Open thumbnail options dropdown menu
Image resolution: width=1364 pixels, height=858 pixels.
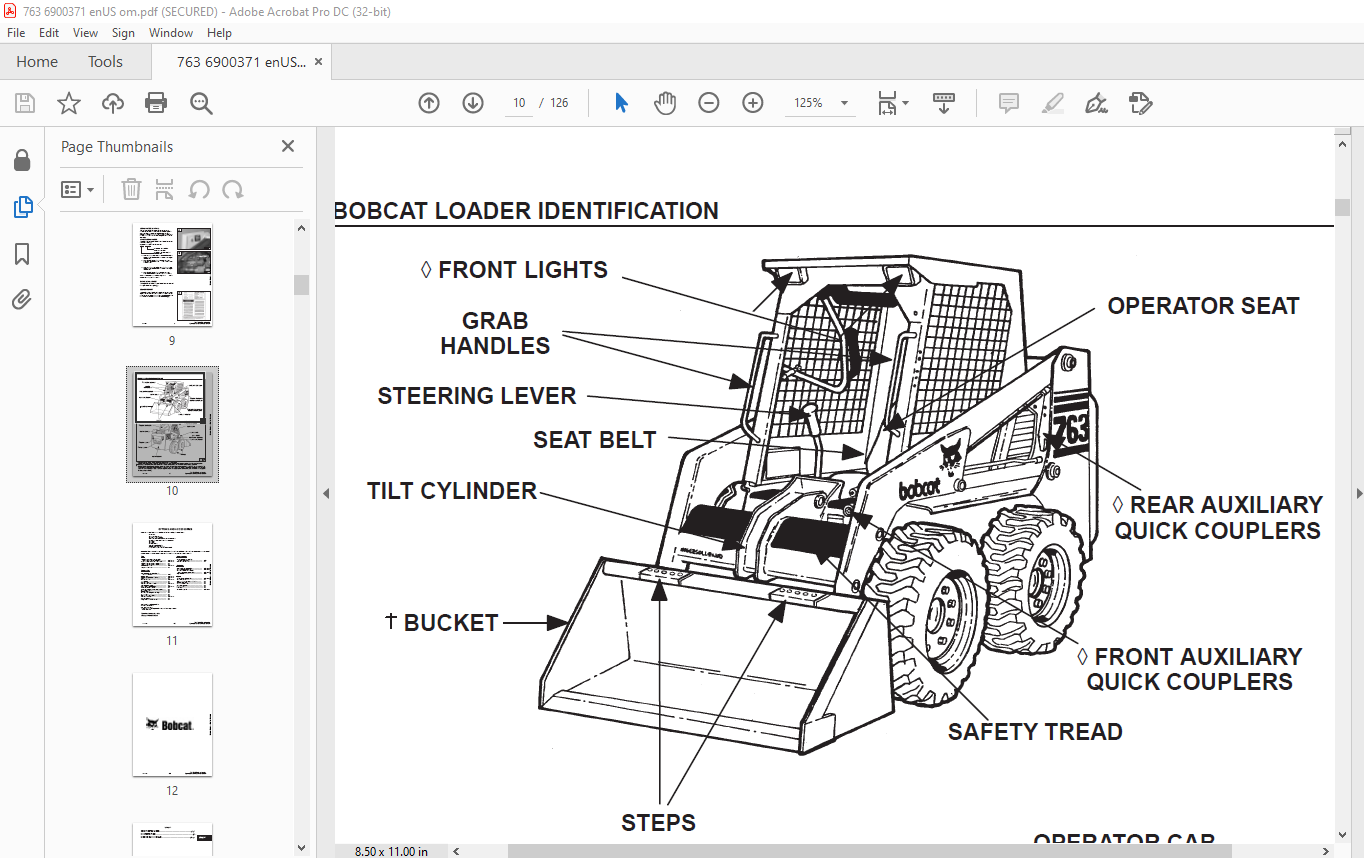pyautogui.click(x=78, y=189)
